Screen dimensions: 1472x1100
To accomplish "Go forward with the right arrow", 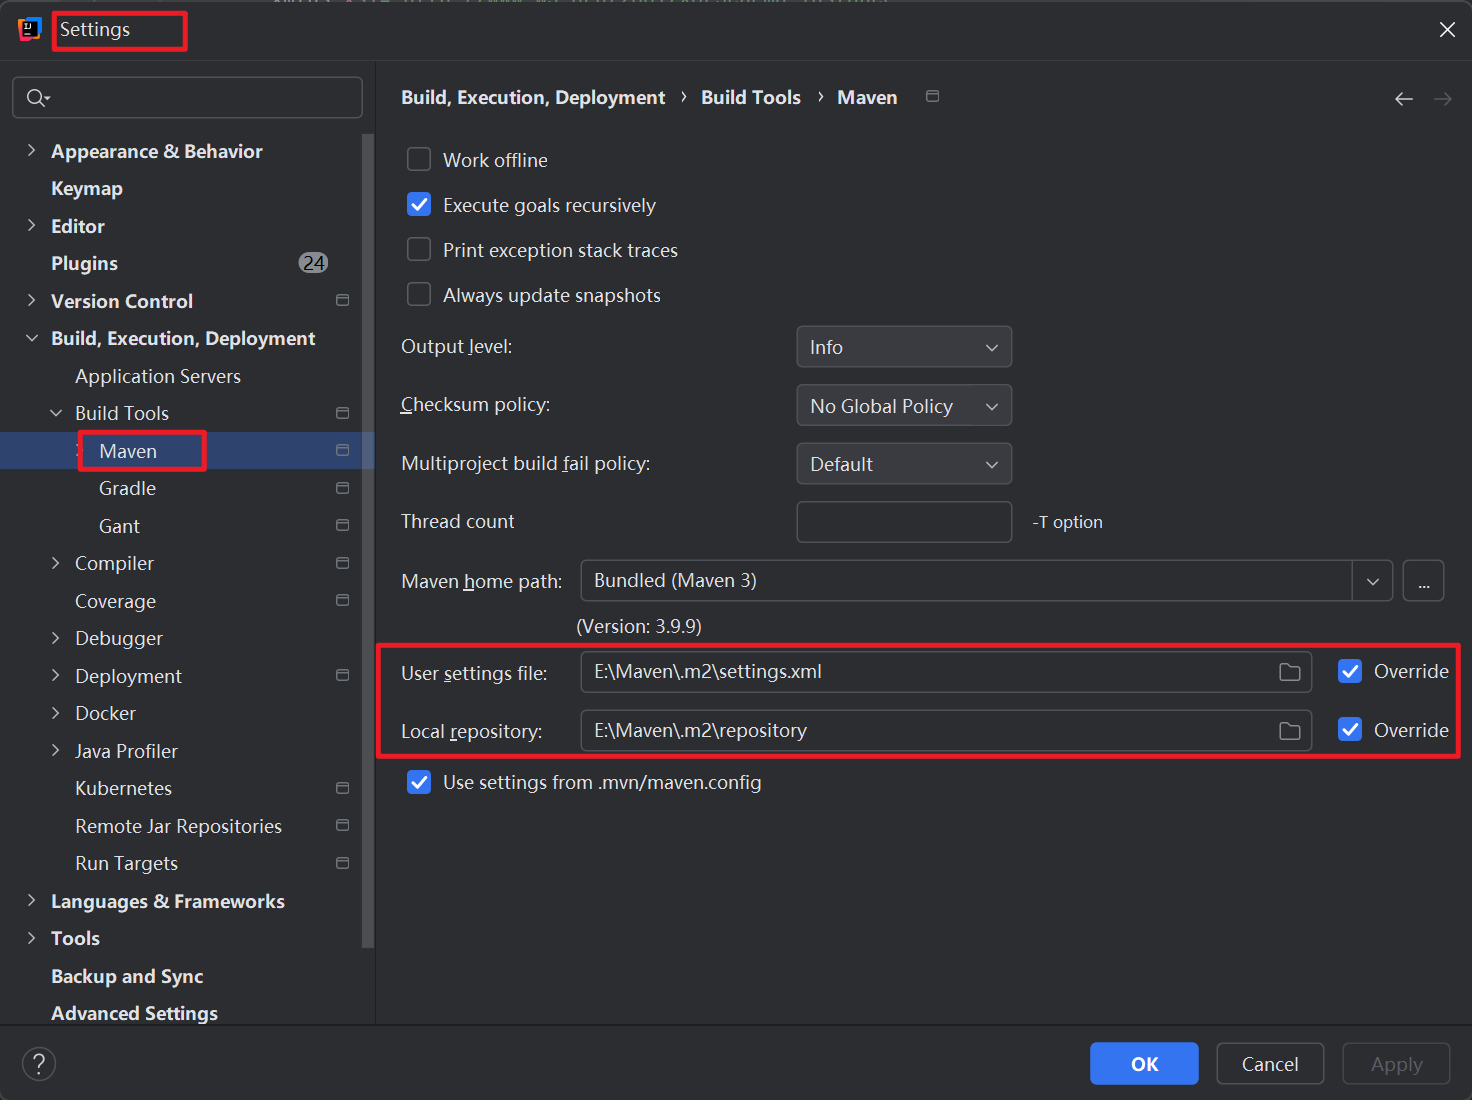I will 1442,98.
